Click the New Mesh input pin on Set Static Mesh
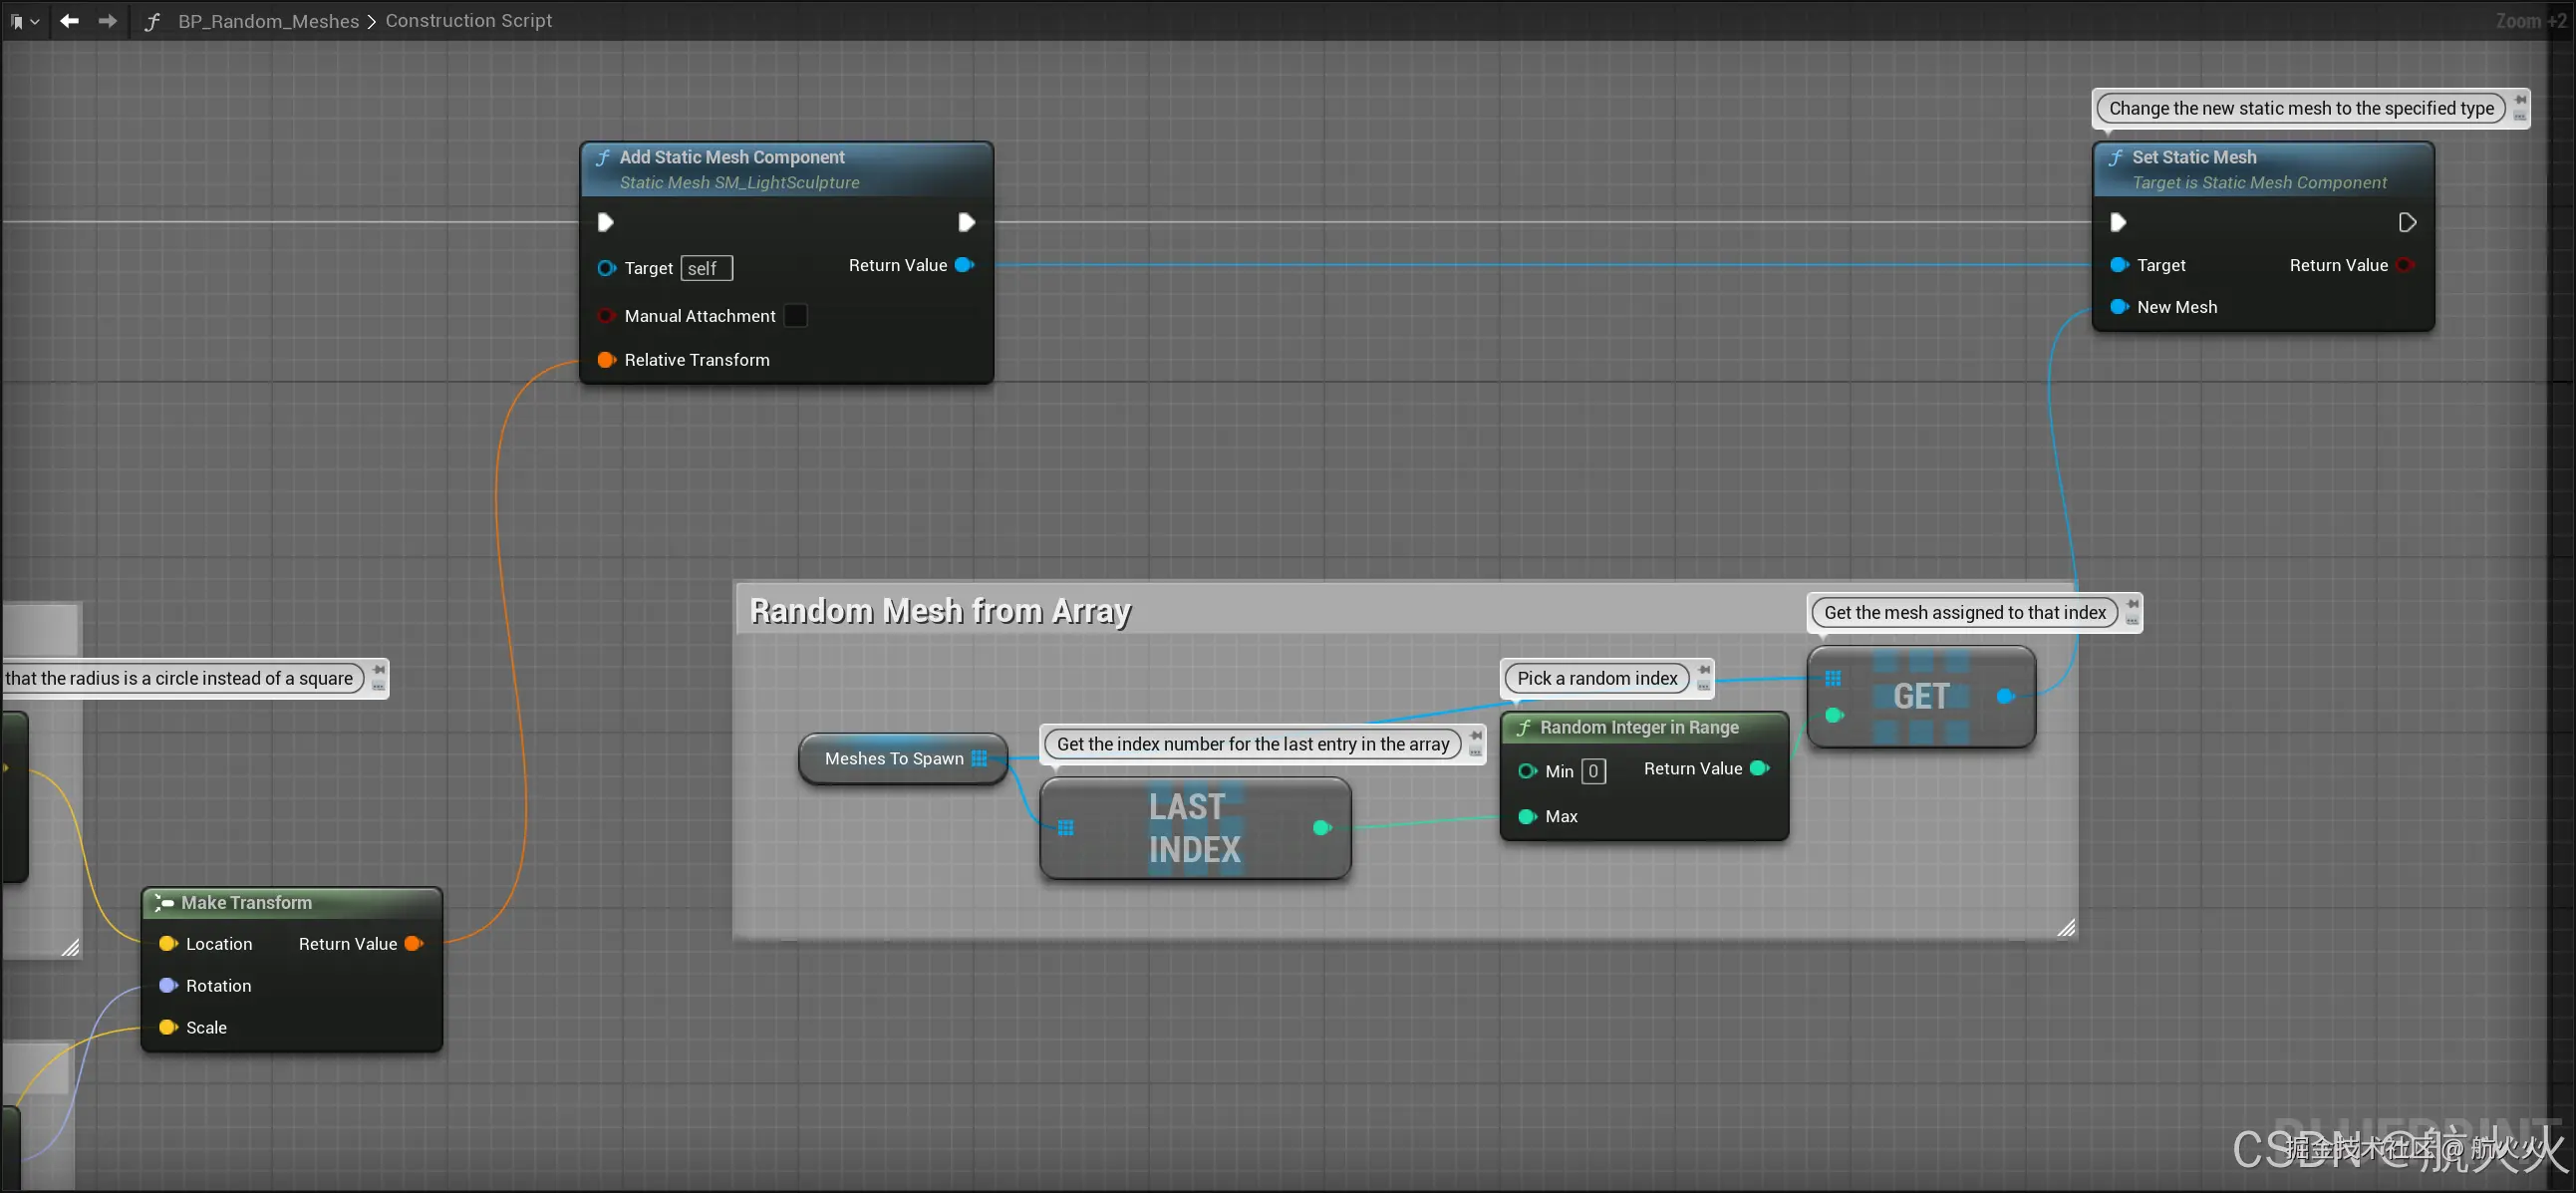 [2118, 307]
